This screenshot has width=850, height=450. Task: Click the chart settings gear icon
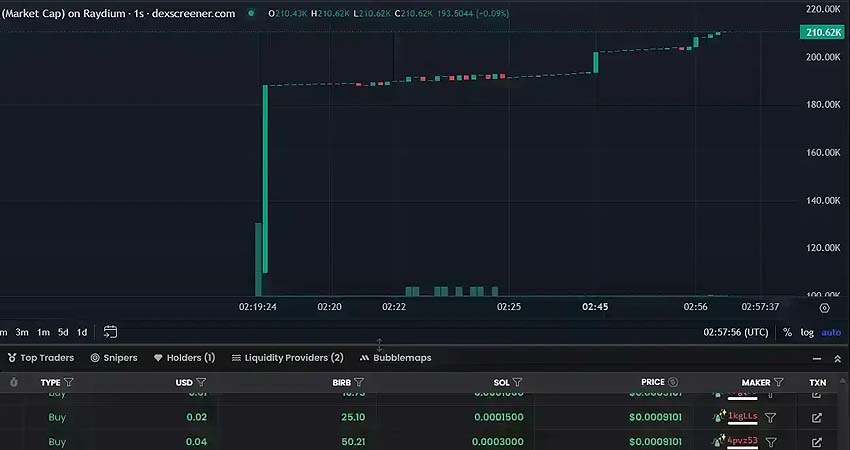point(824,308)
